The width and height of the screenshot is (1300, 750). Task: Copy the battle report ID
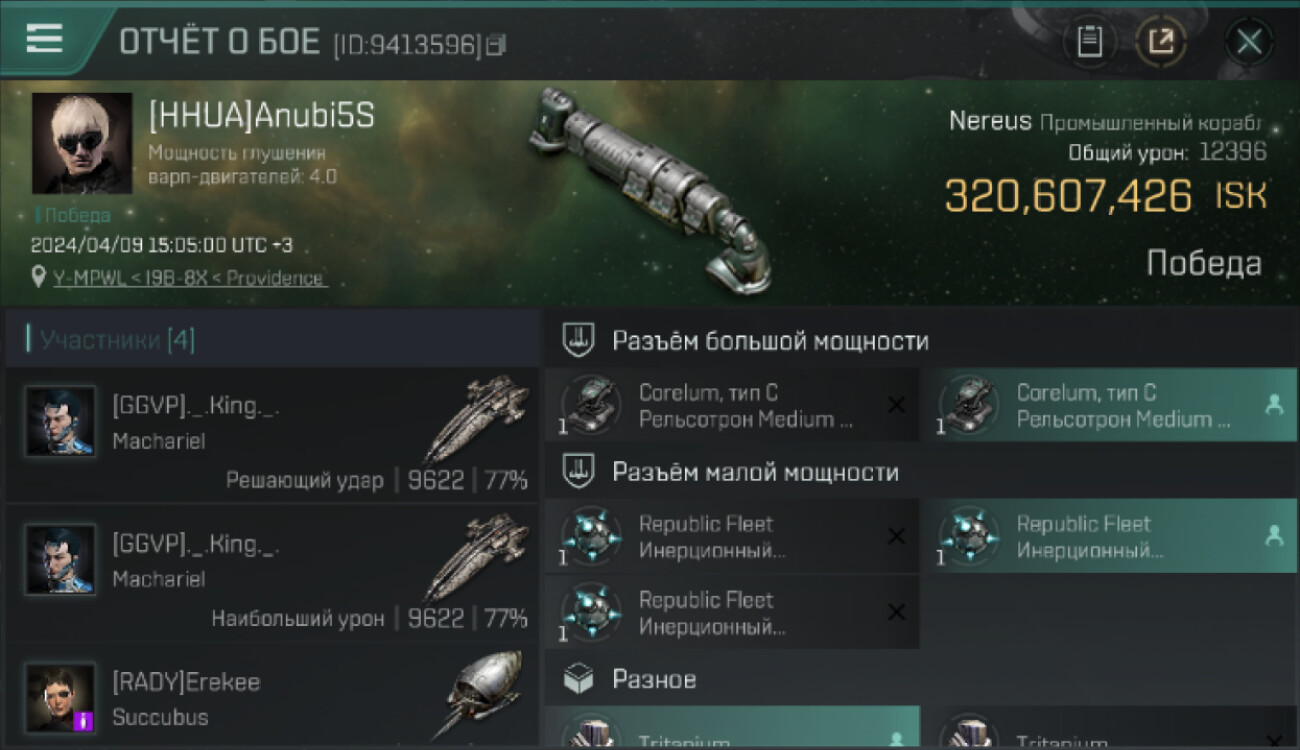click(496, 44)
